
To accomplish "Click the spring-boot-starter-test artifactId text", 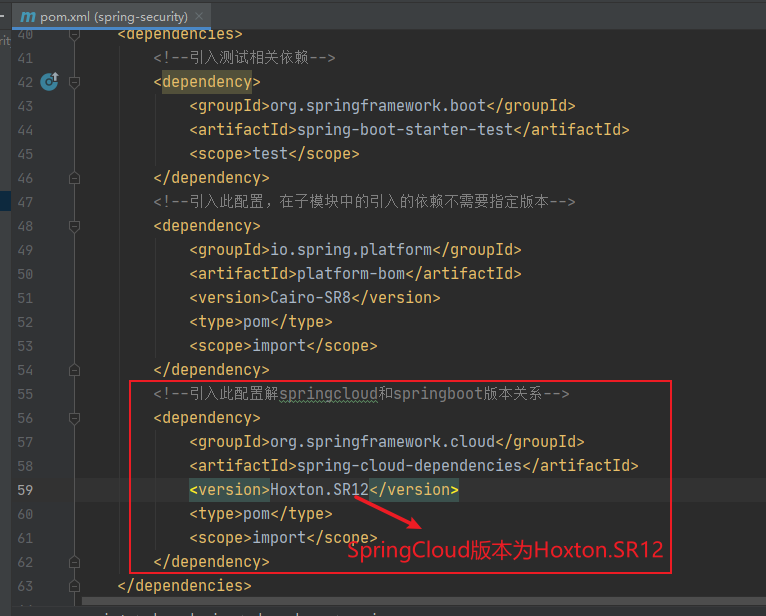I will pos(405,129).
